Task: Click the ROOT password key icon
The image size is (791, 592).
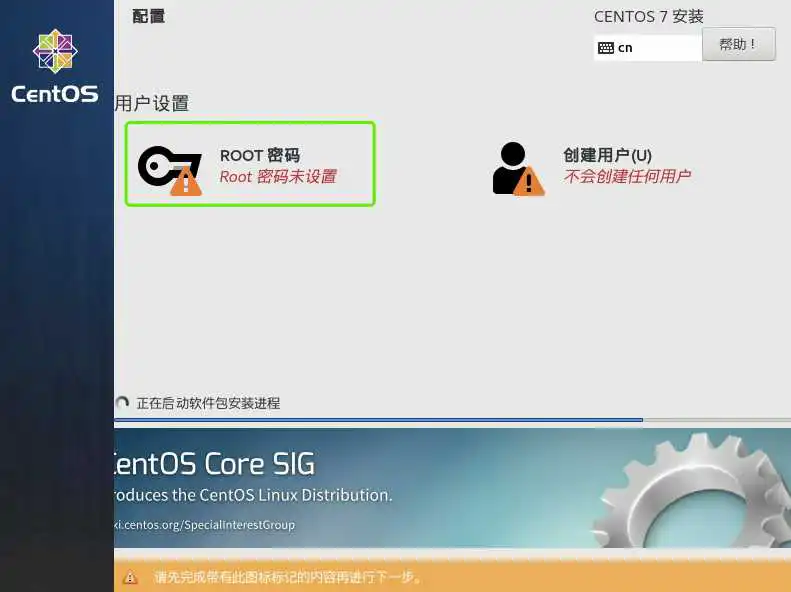Action: pyautogui.click(x=169, y=167)
